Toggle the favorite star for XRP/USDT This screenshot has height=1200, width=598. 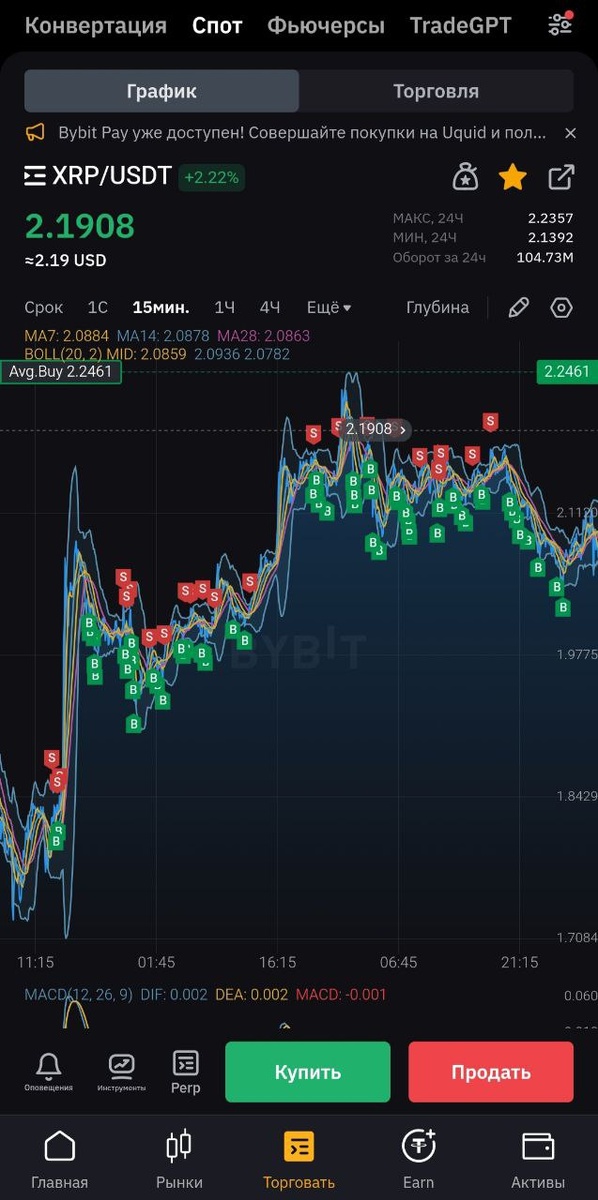coord(513,178)
